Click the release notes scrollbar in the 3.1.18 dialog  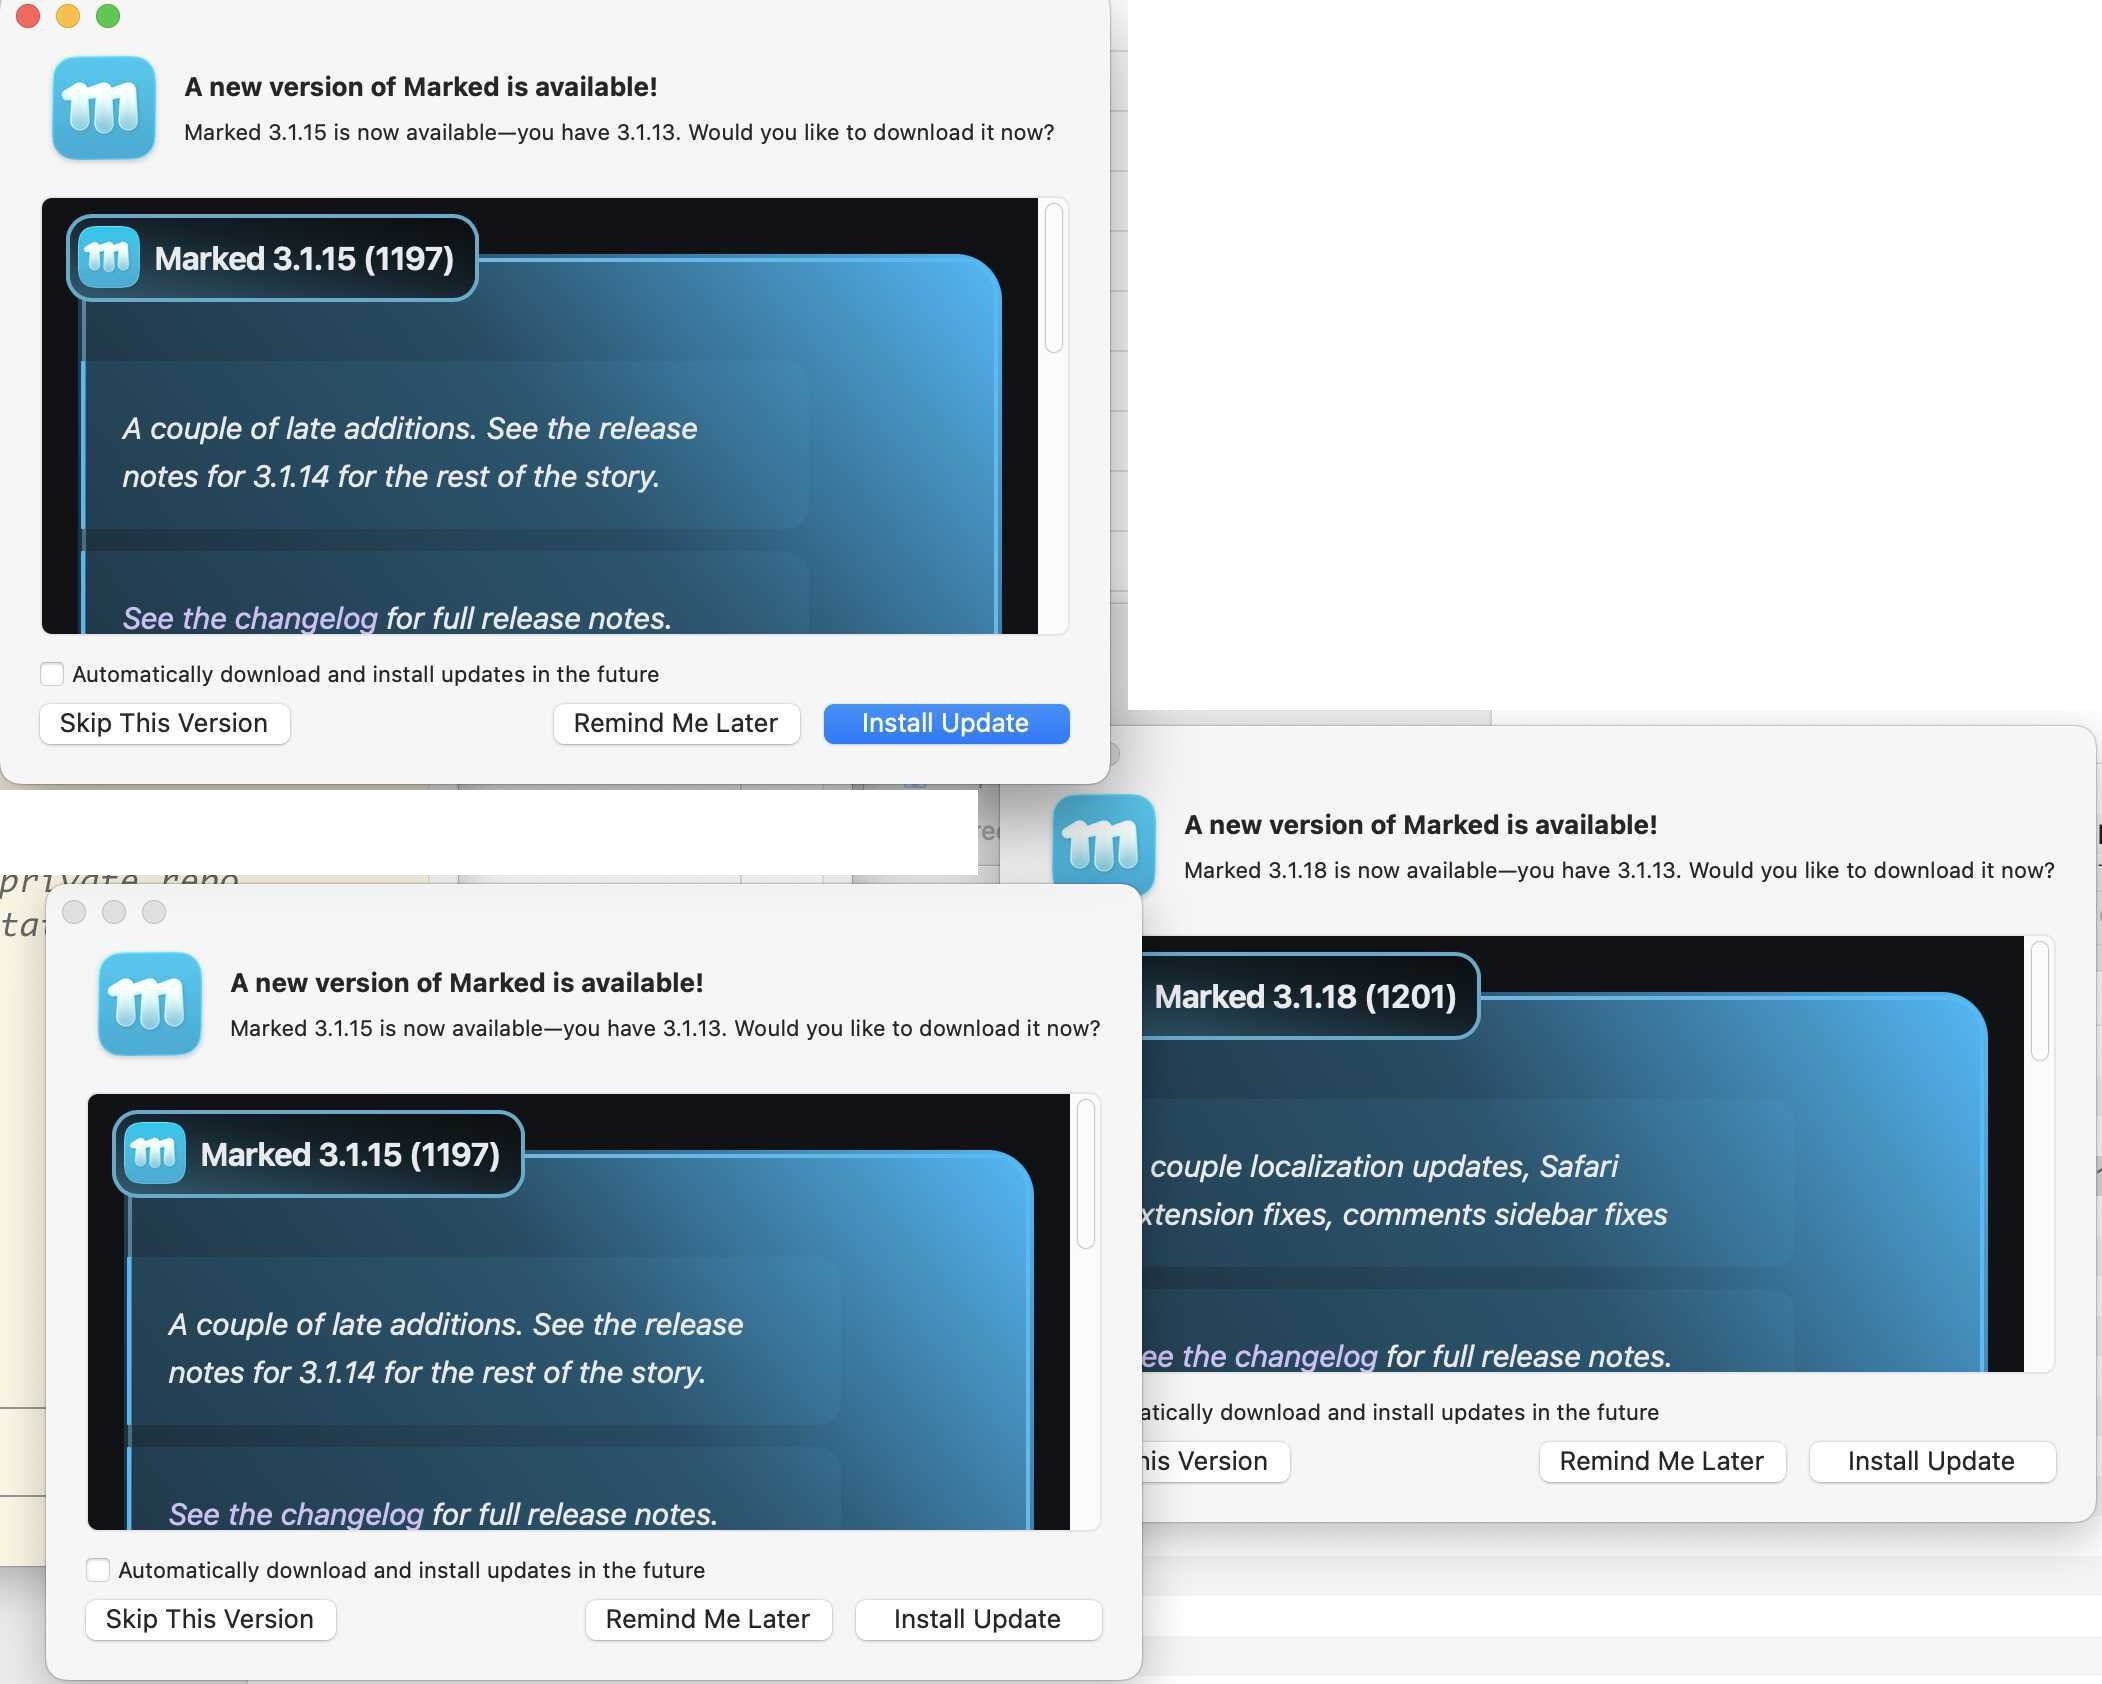tap(2040, 1001)
